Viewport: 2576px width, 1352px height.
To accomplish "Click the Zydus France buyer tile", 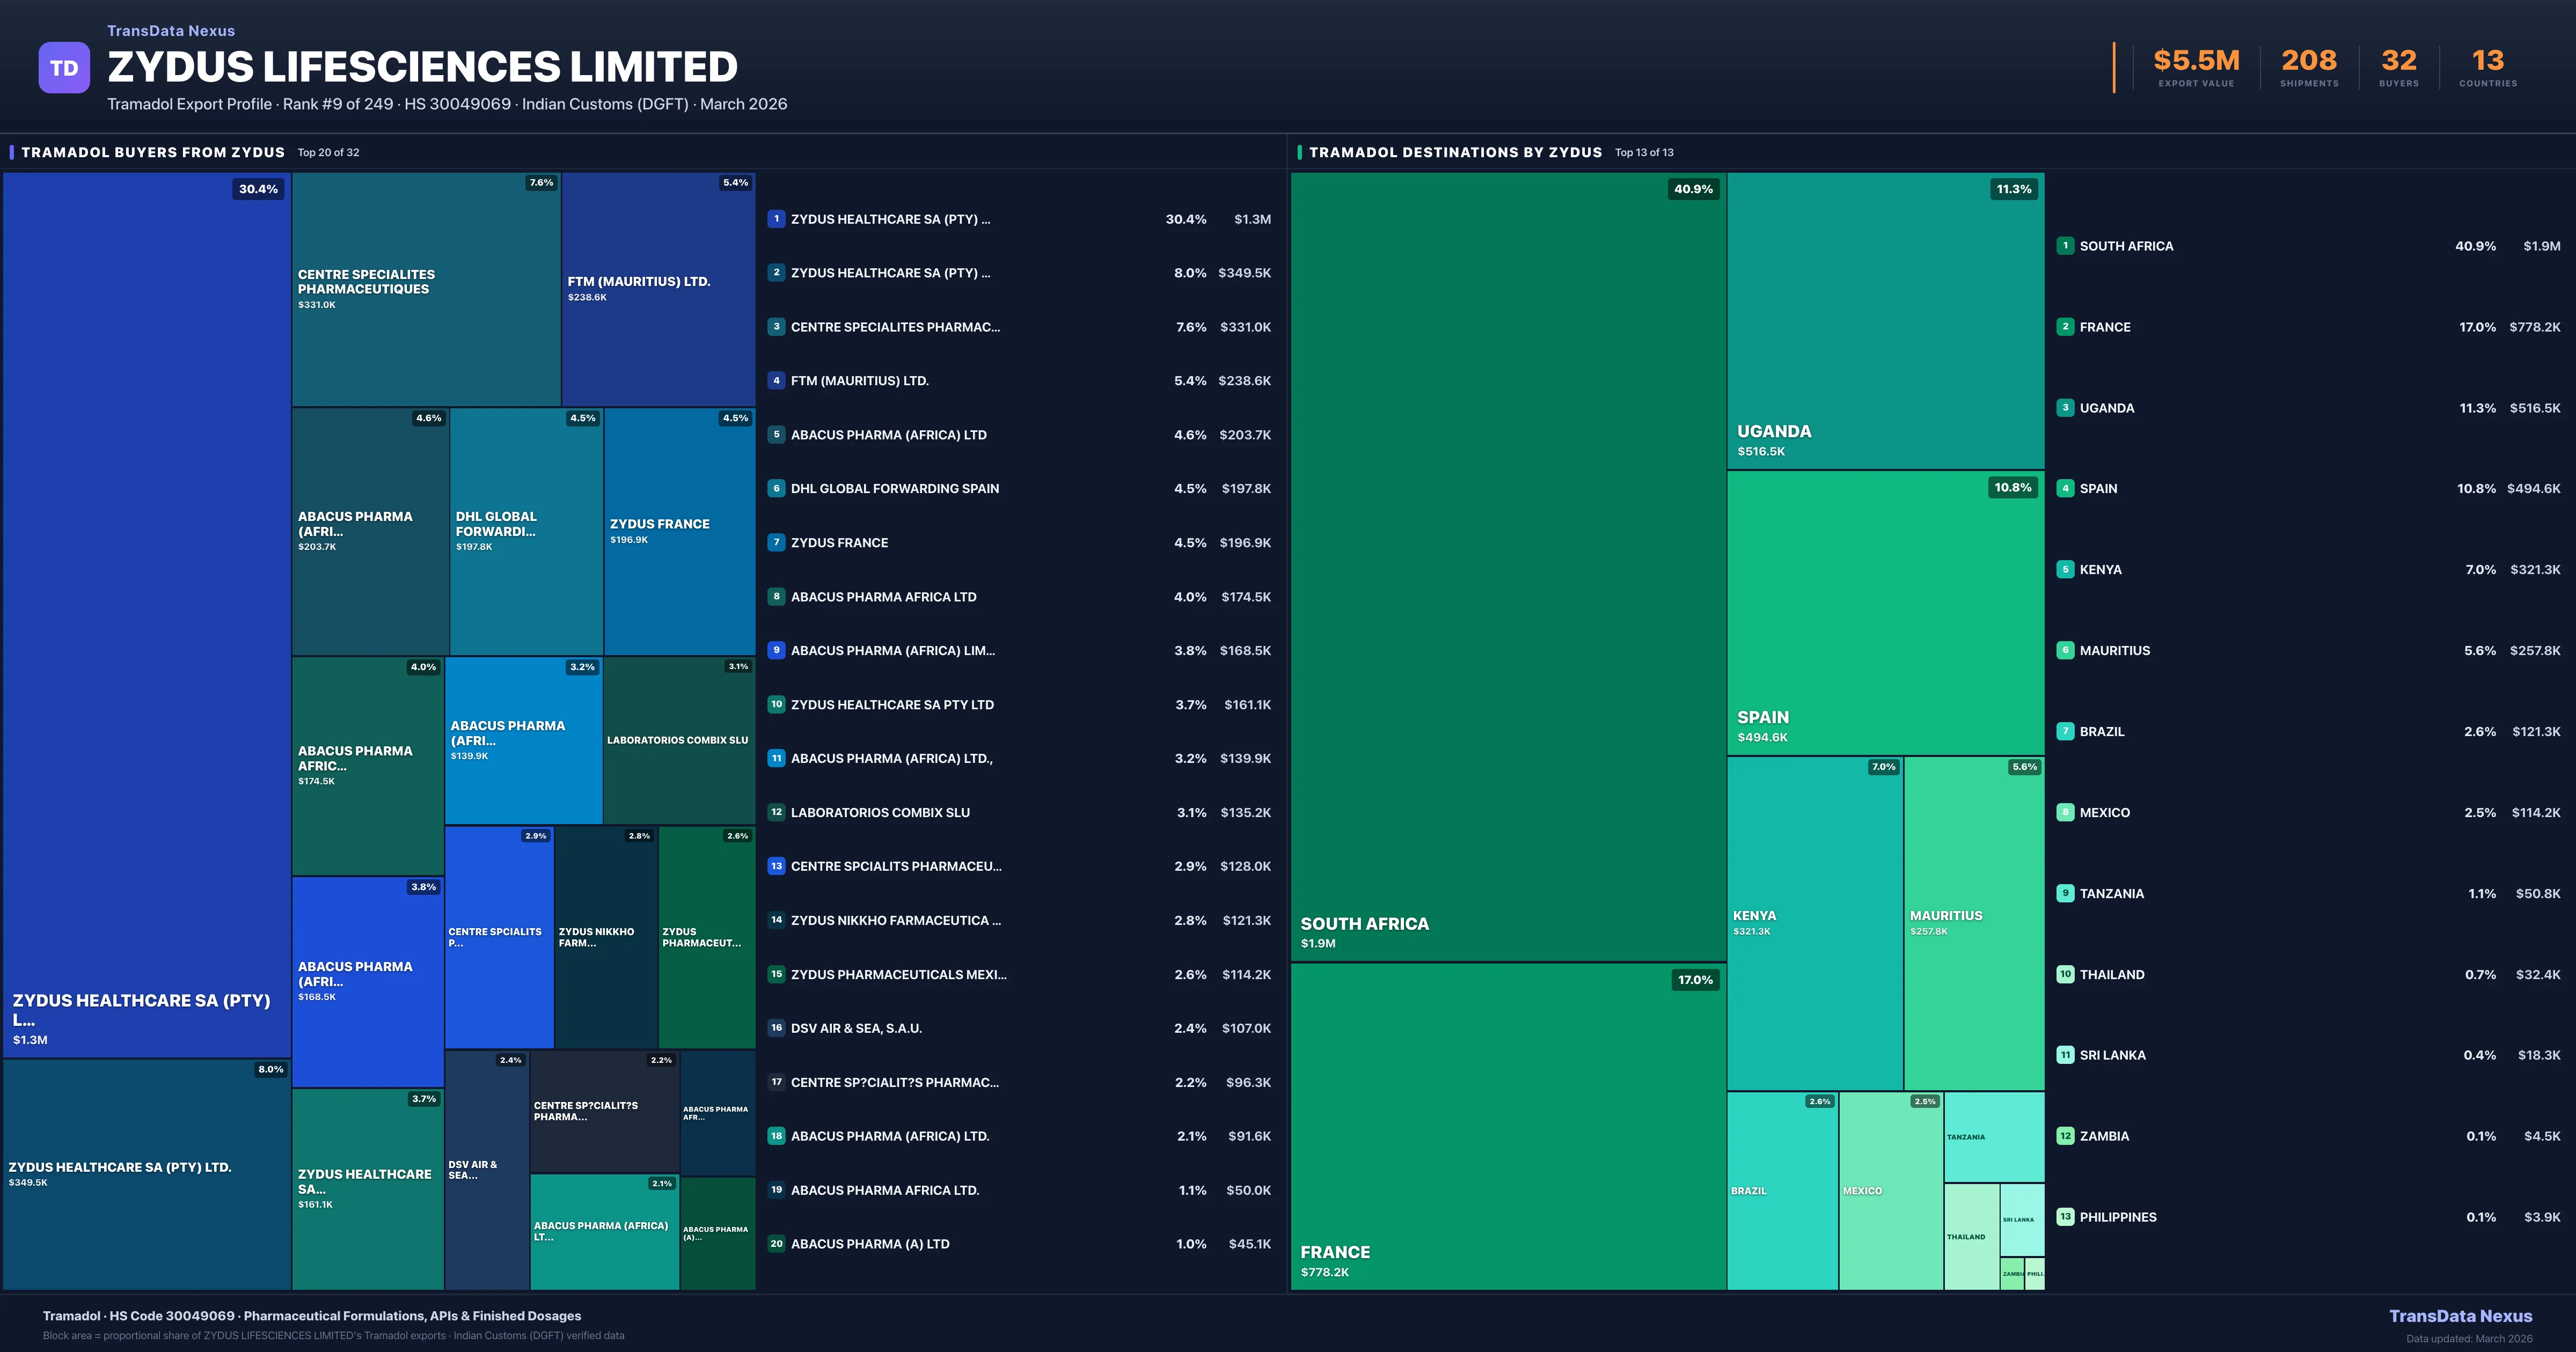I will point(679,531).
